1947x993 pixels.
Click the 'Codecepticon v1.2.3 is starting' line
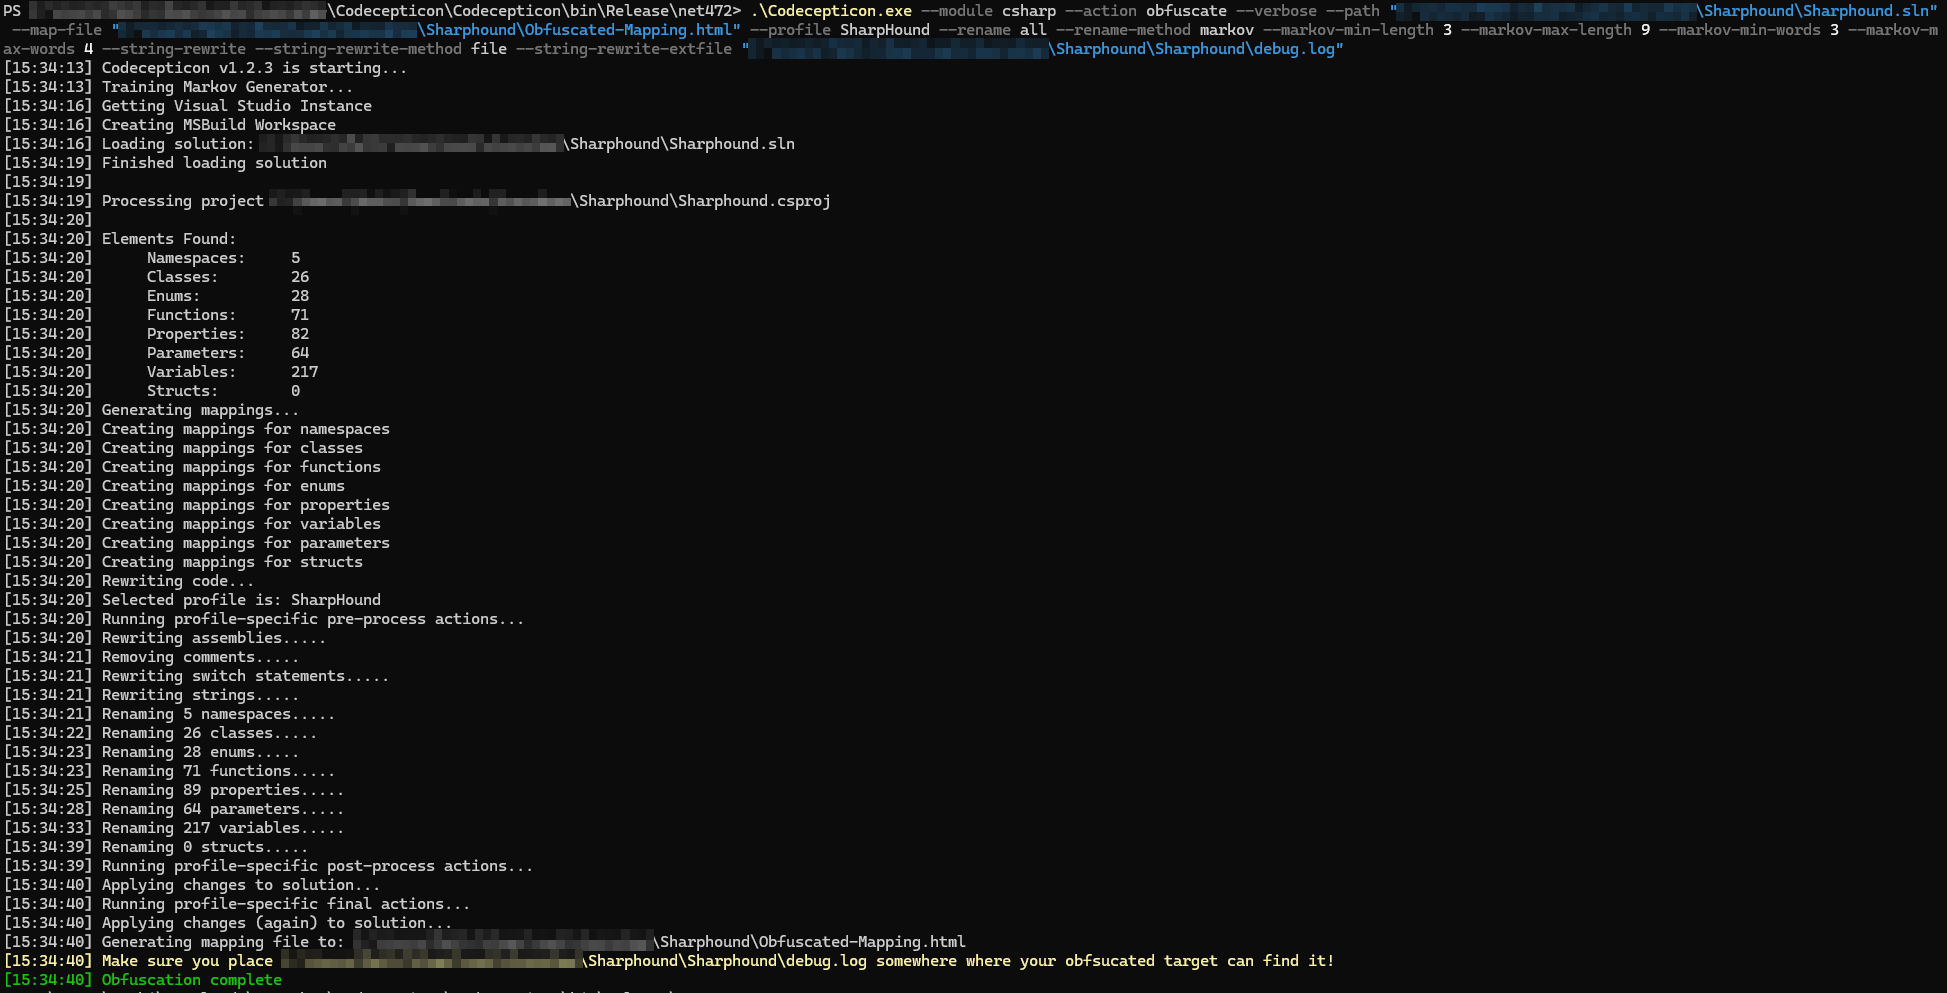(x=254, y=68)
